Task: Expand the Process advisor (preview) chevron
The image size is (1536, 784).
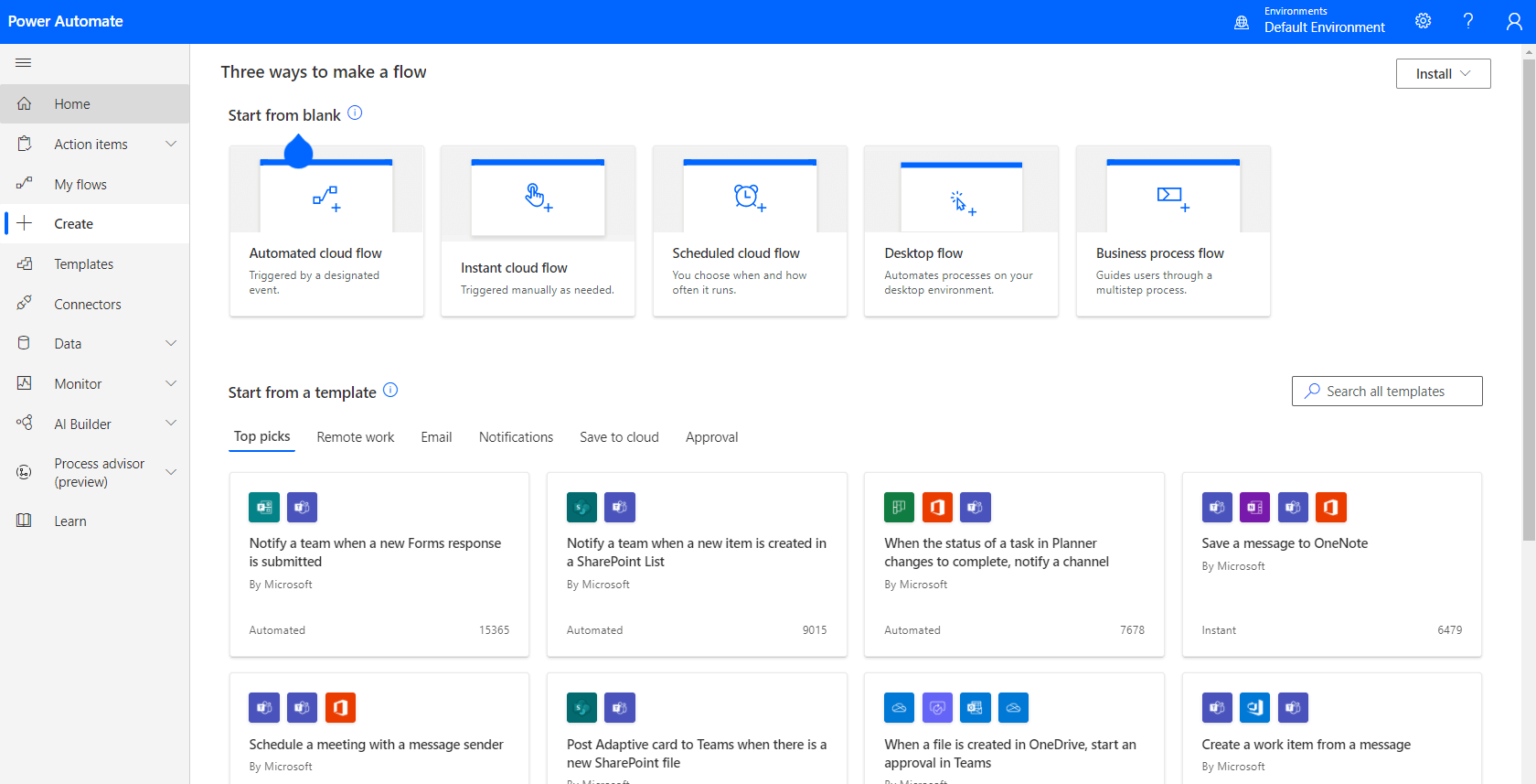Action: point(171,472)
